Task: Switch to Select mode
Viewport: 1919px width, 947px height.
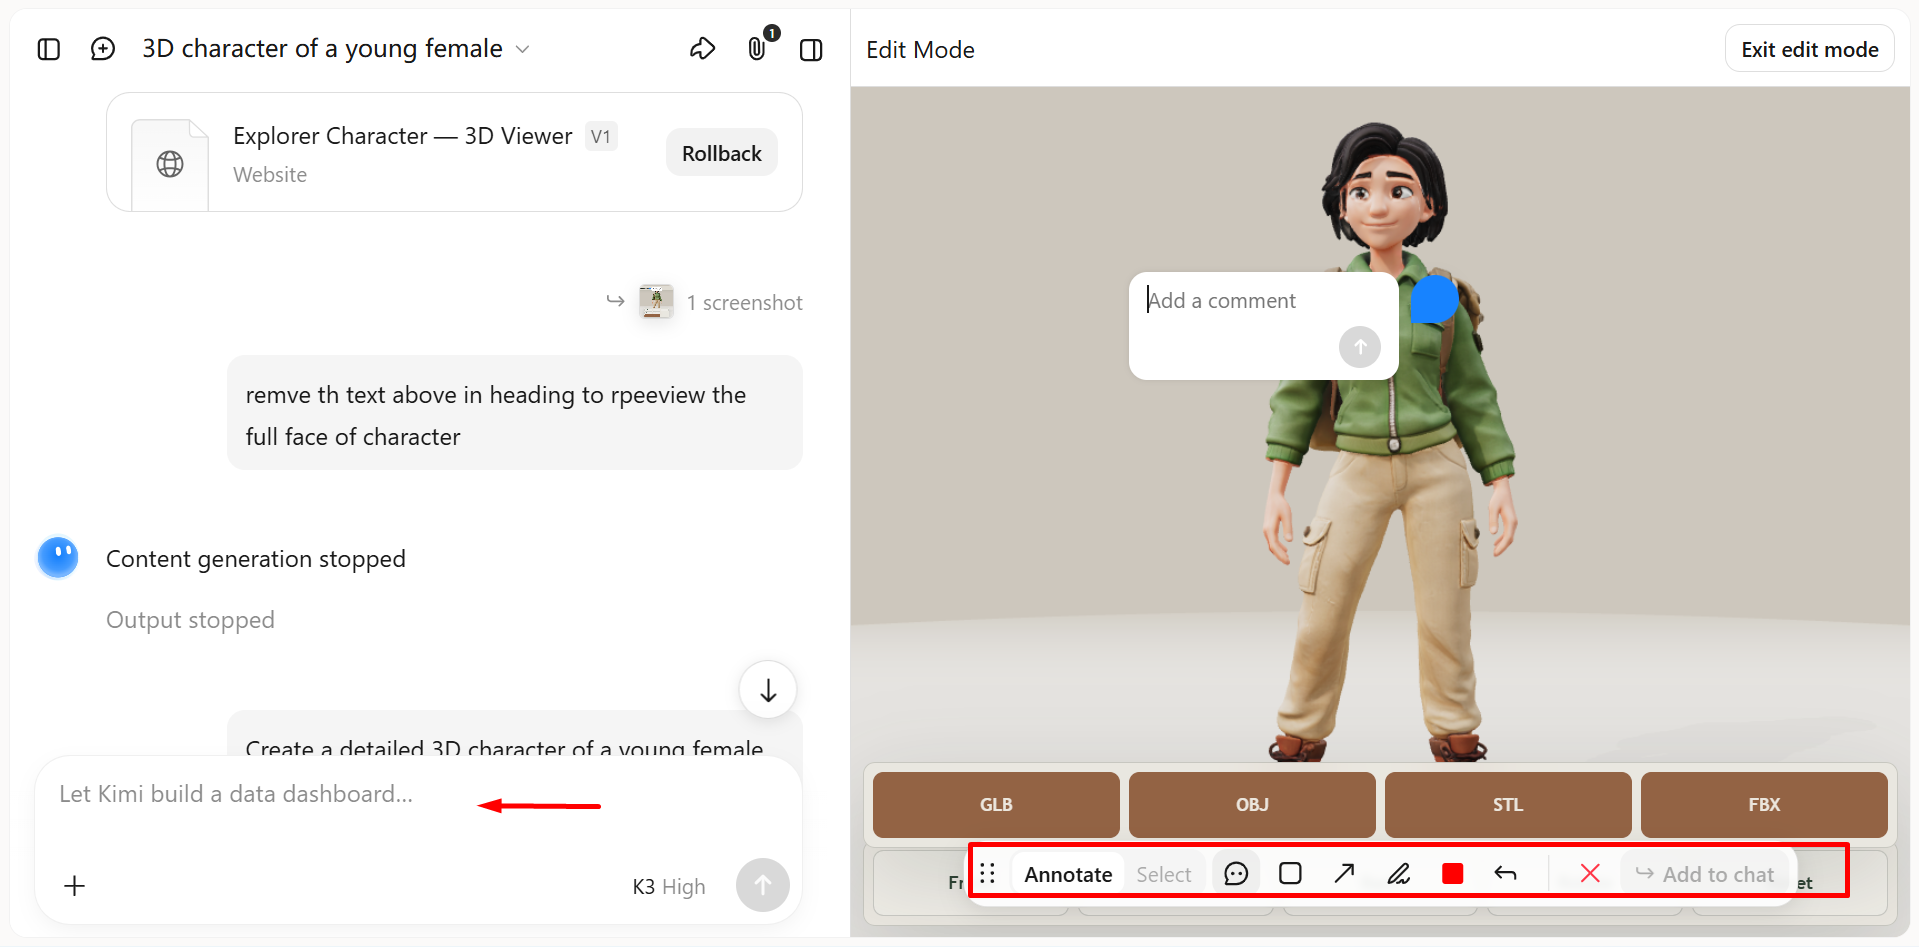Action: pos(1163,874)
